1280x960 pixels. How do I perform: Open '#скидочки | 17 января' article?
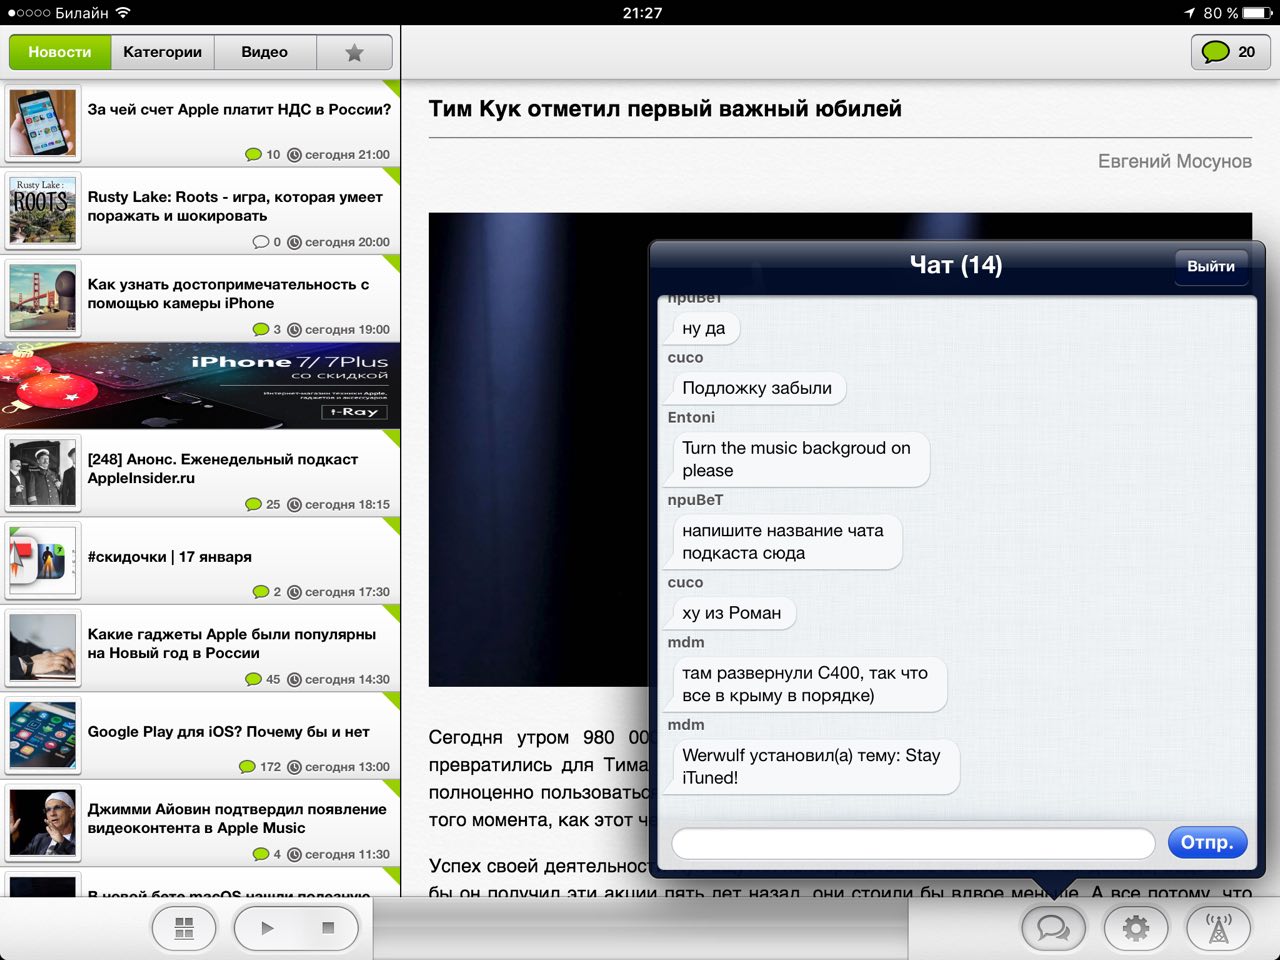coord(200,561)
